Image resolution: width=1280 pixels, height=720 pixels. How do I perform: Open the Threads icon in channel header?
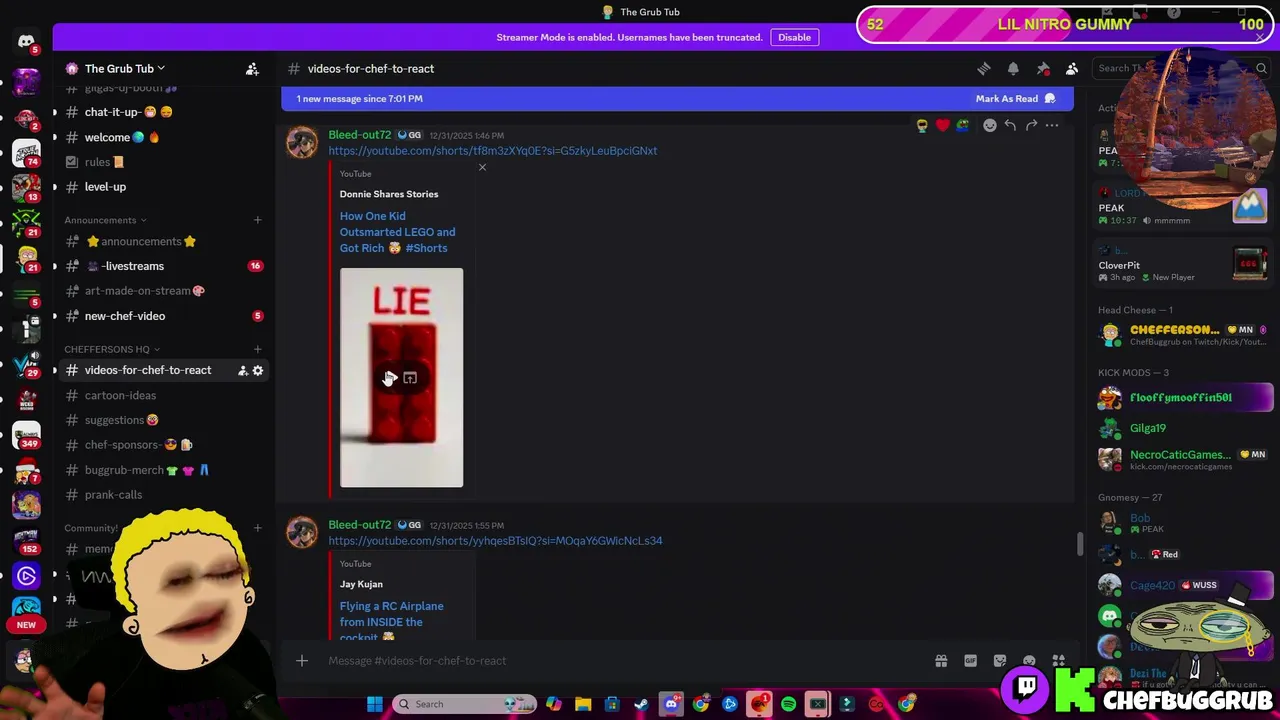(984, 68)
